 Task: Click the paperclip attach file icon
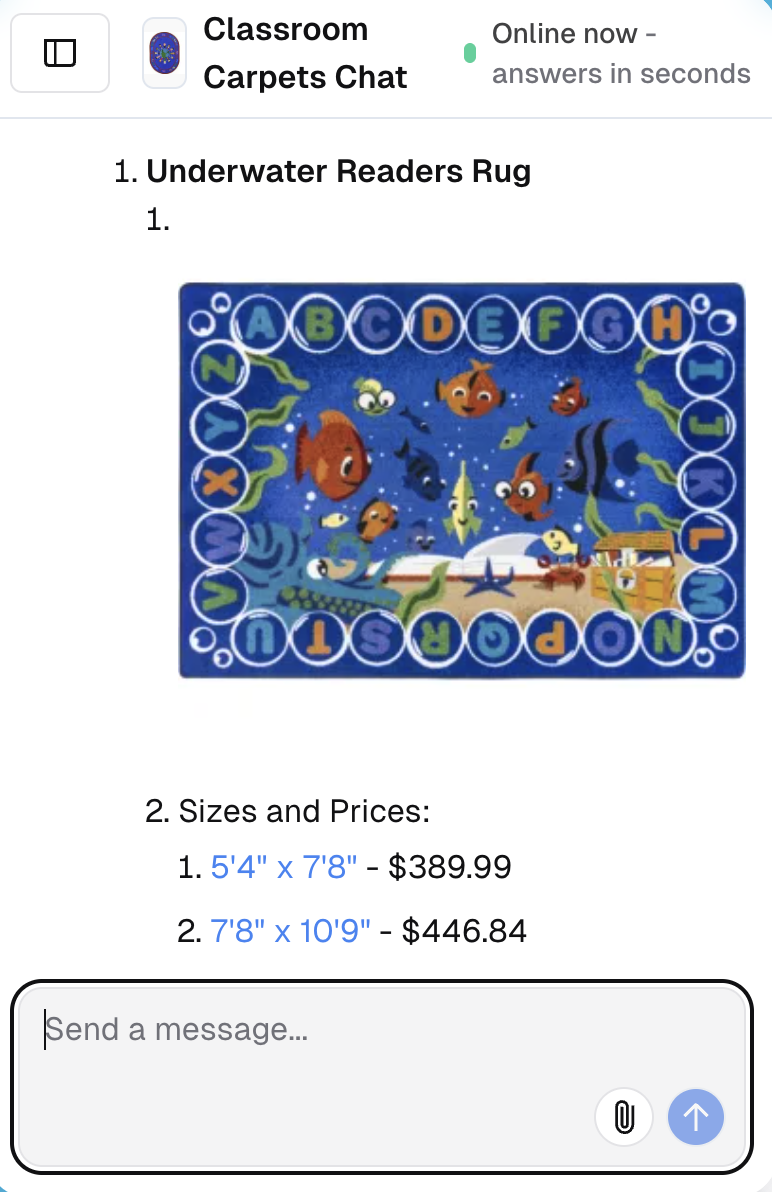coord(624,1116)
